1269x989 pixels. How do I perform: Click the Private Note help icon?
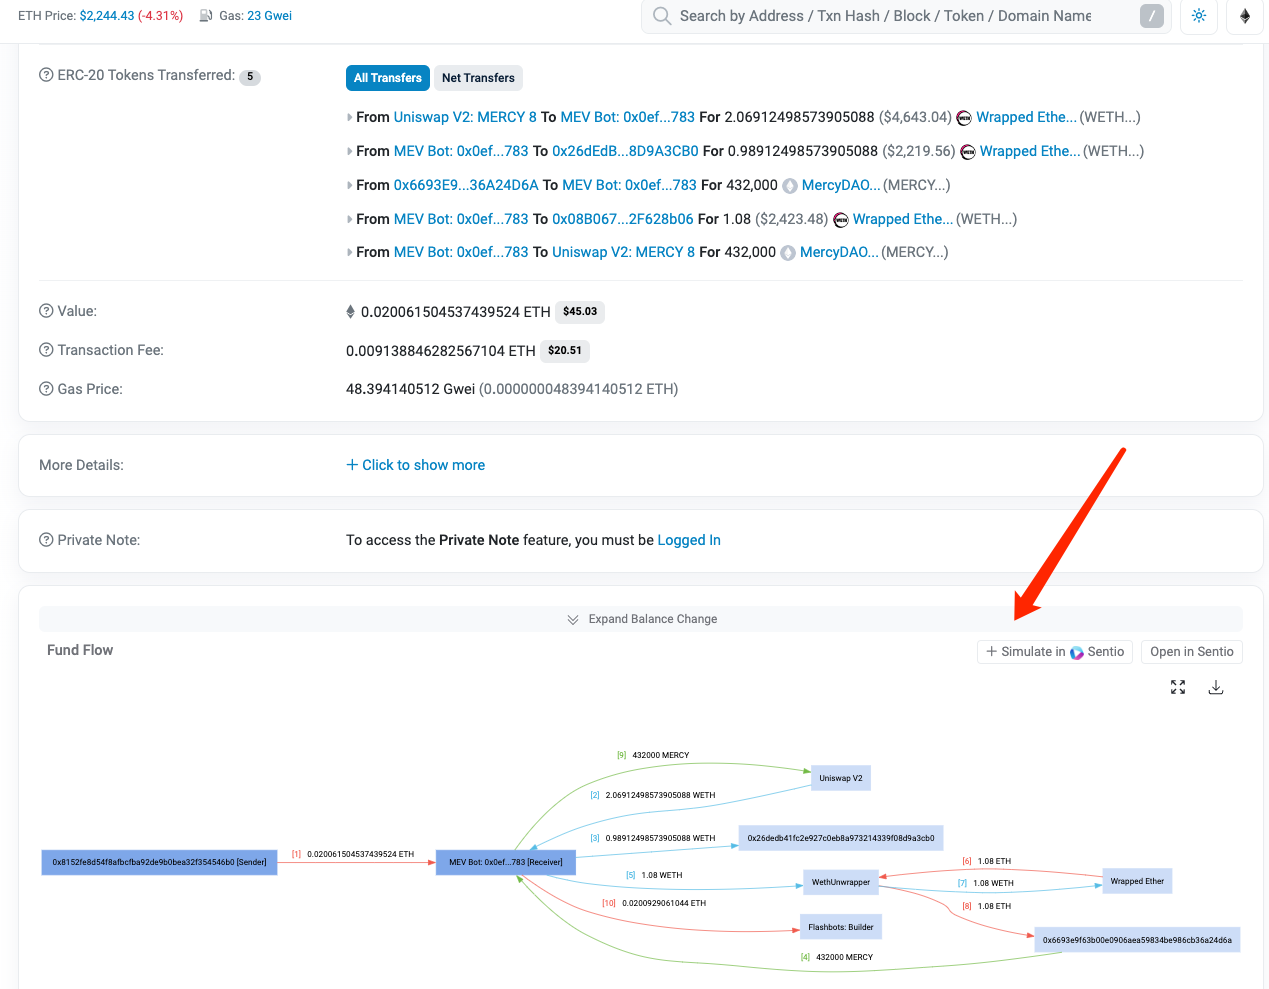(x=46, y=540)
